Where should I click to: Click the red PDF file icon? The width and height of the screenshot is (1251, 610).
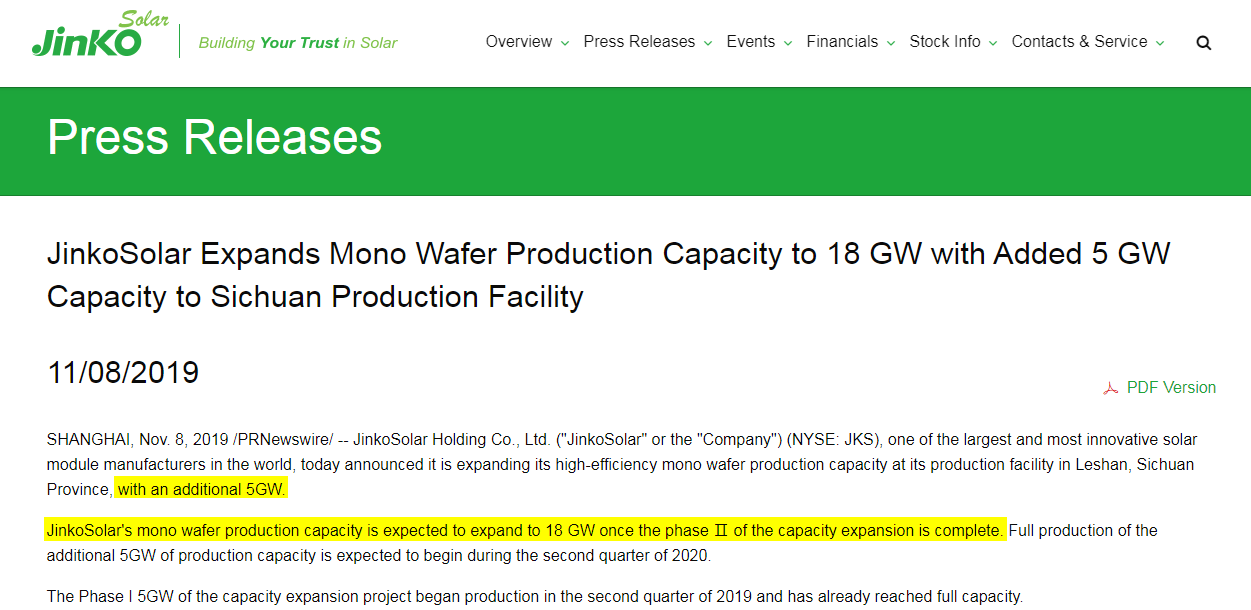(1110, 389)
